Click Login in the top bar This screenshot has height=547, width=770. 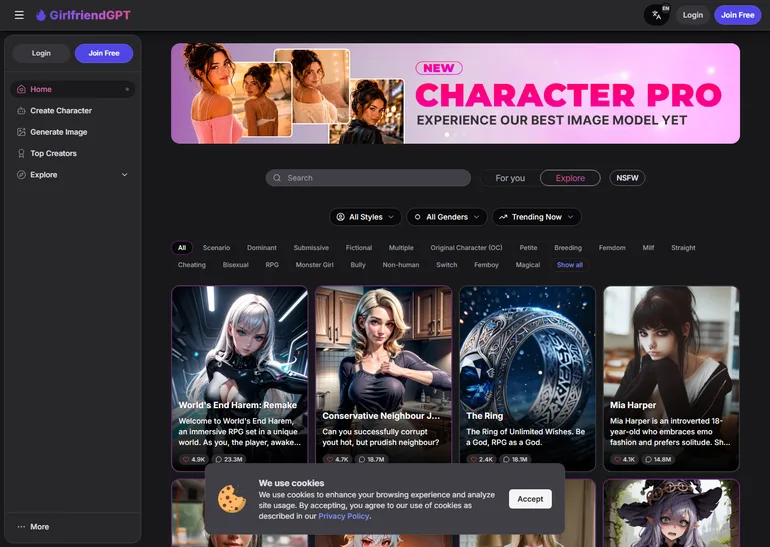click(x=692, y=15)
